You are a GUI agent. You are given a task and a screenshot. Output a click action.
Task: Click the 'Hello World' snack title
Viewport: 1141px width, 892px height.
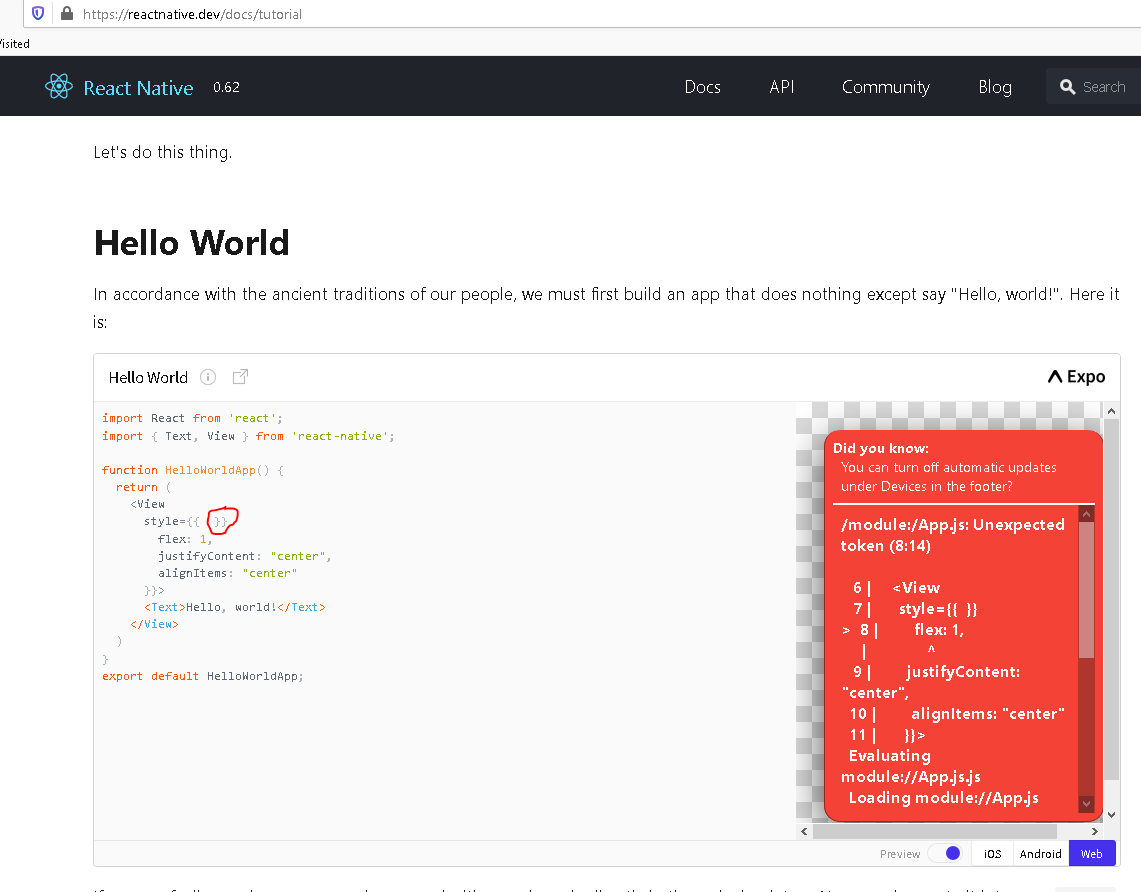pyautogui.click(x=148, y=378)
